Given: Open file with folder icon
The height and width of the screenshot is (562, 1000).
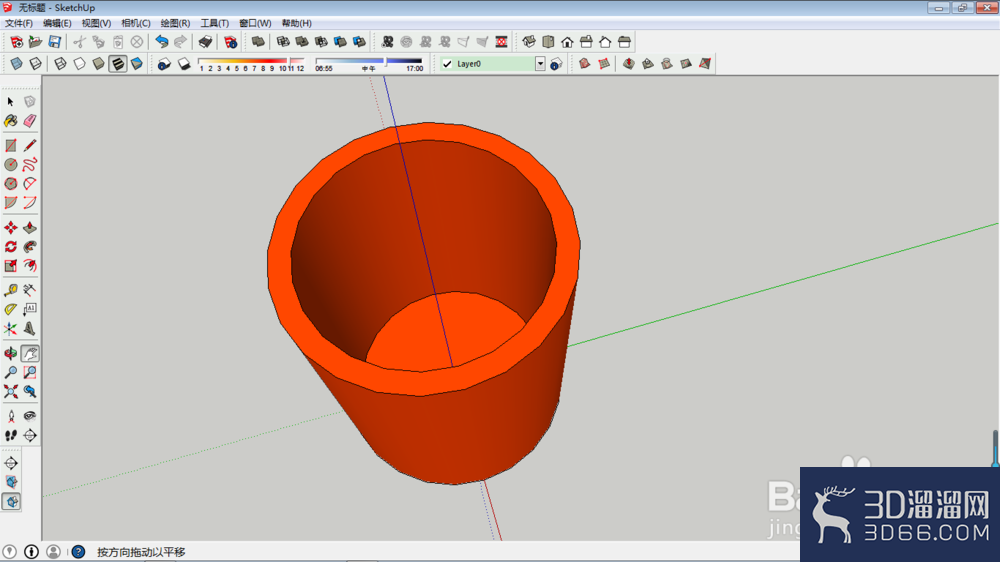Looking at the screenshot, I should (x=35, y=42).
